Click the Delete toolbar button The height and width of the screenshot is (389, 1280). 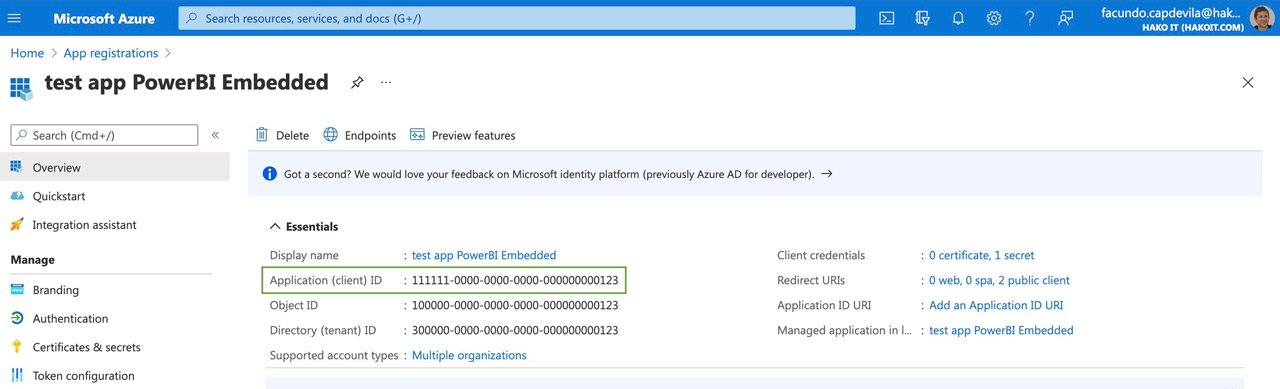pos(282,135)
